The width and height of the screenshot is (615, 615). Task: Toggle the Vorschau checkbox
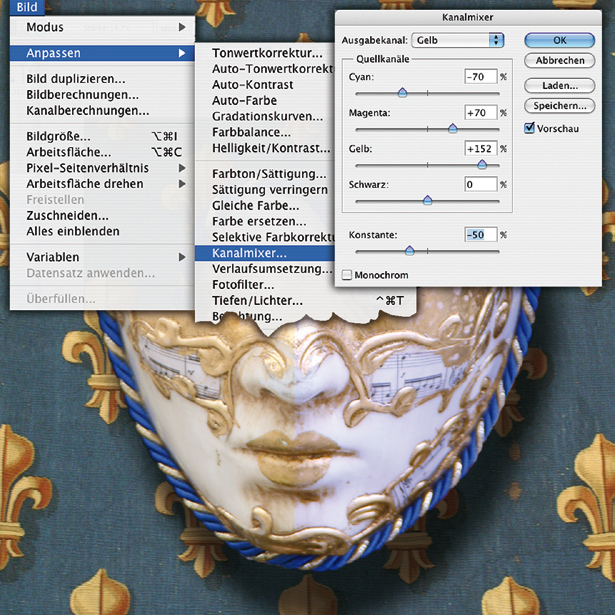click(529, 128)
